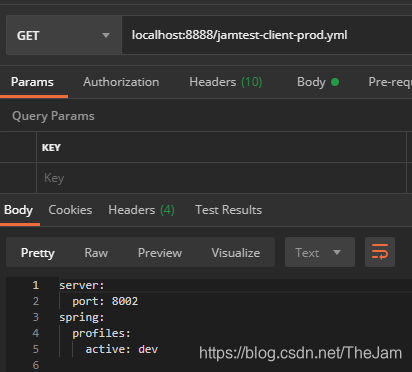Click line number 1 in gutter
Screen dimensions: 412x372
click(x=36, y=285)
